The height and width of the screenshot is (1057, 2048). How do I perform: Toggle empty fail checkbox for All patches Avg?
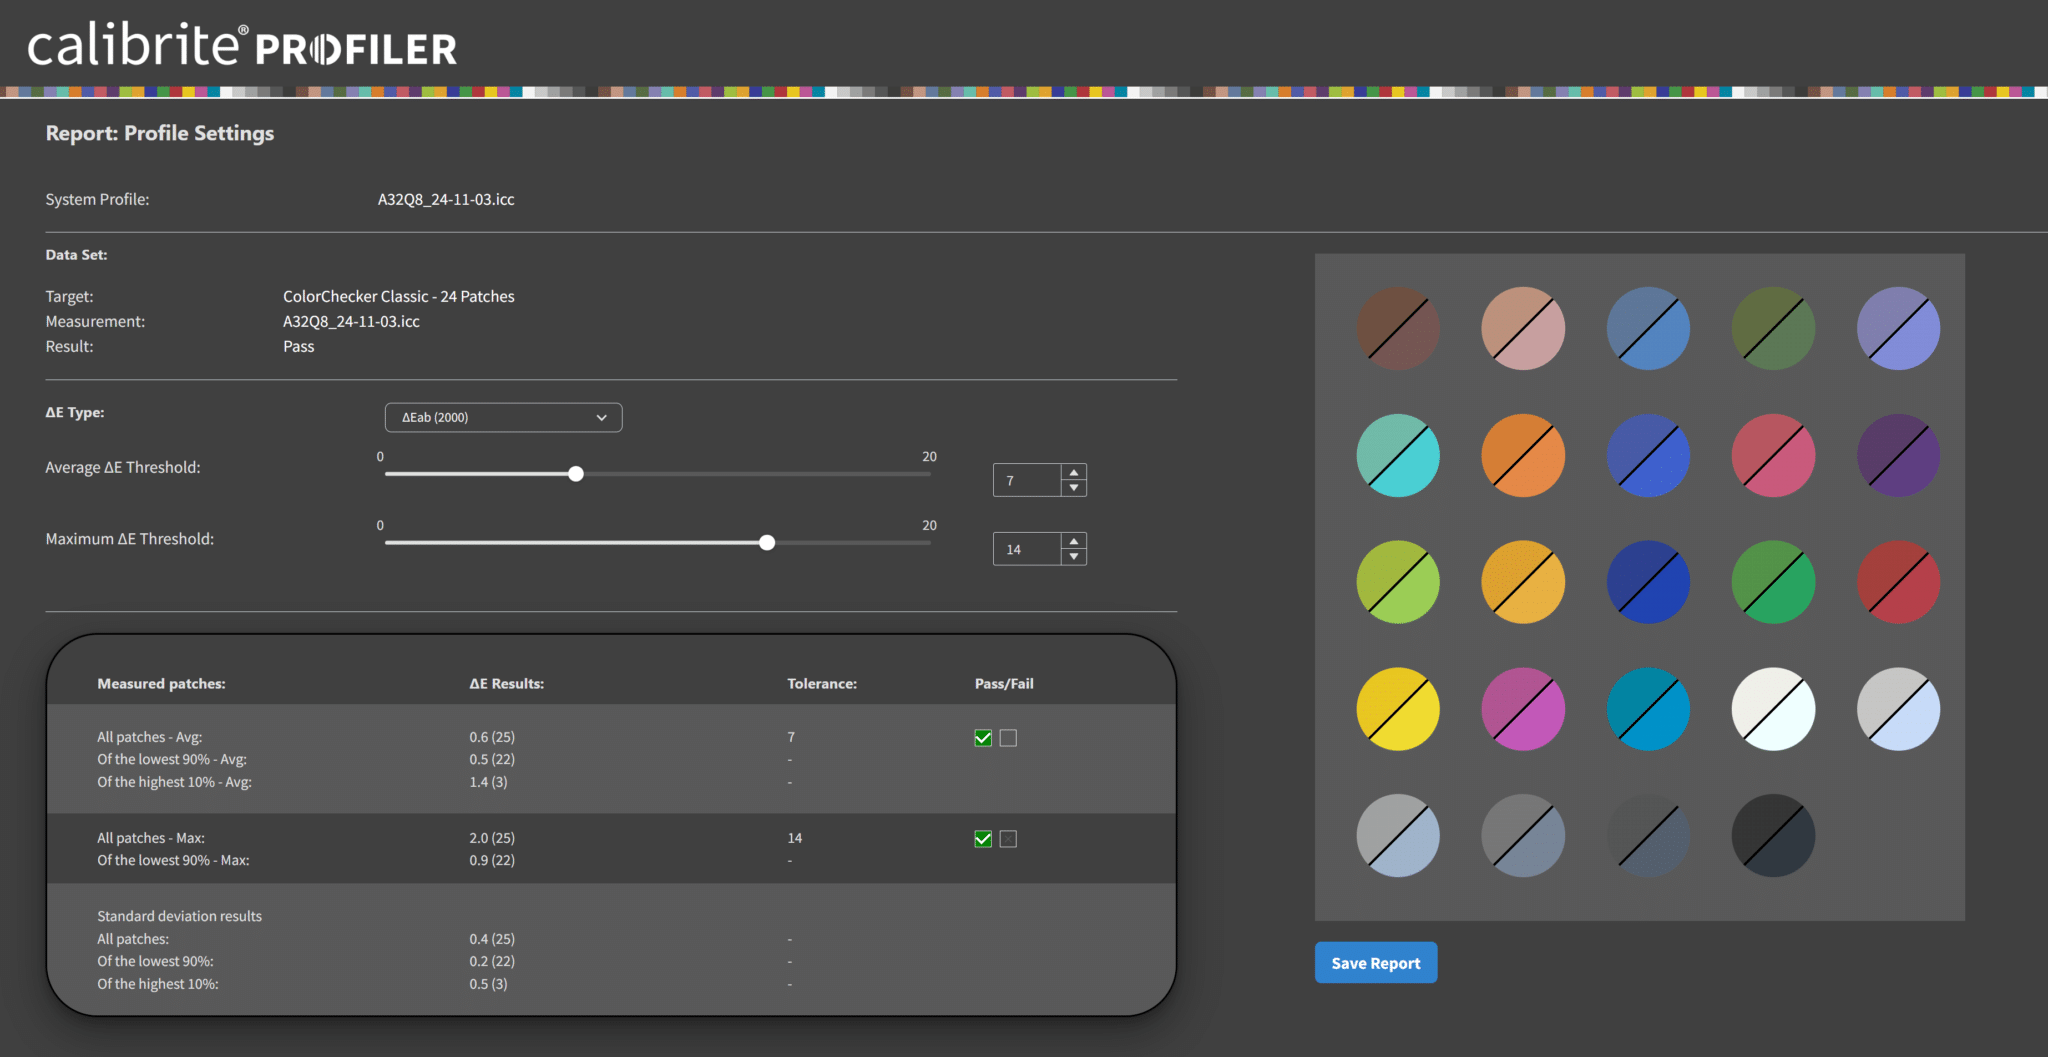1008,738
